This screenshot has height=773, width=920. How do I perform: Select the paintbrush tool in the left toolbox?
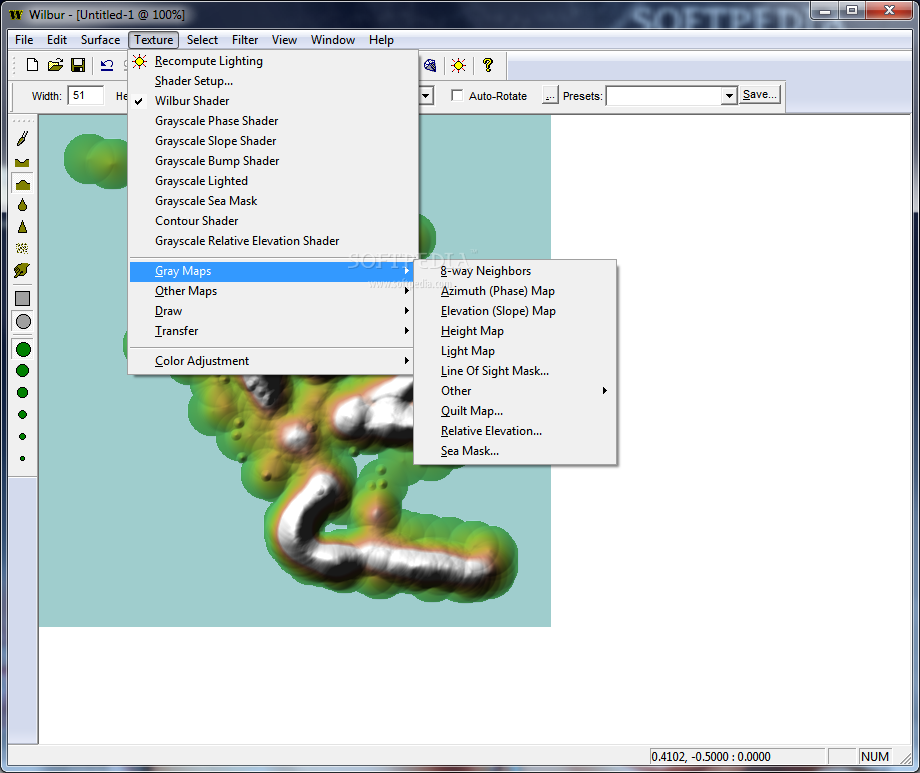click(23, 139)
